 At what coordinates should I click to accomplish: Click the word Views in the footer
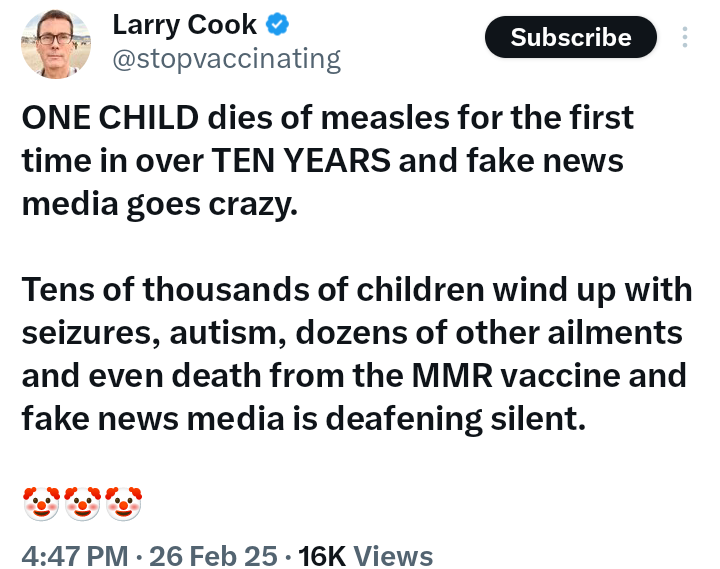(x=393, y=555)
